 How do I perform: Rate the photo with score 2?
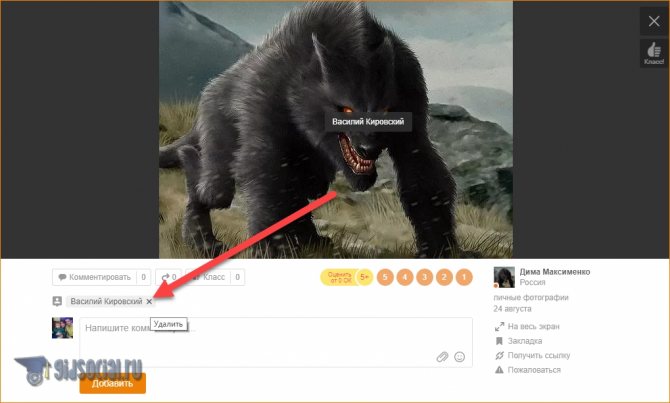[444, 277]
